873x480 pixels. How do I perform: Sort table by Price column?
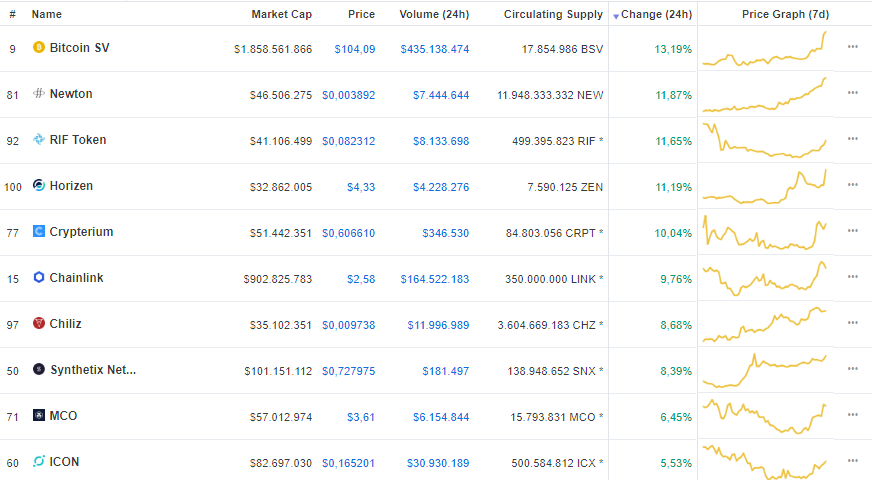click(x=361, y=14)
